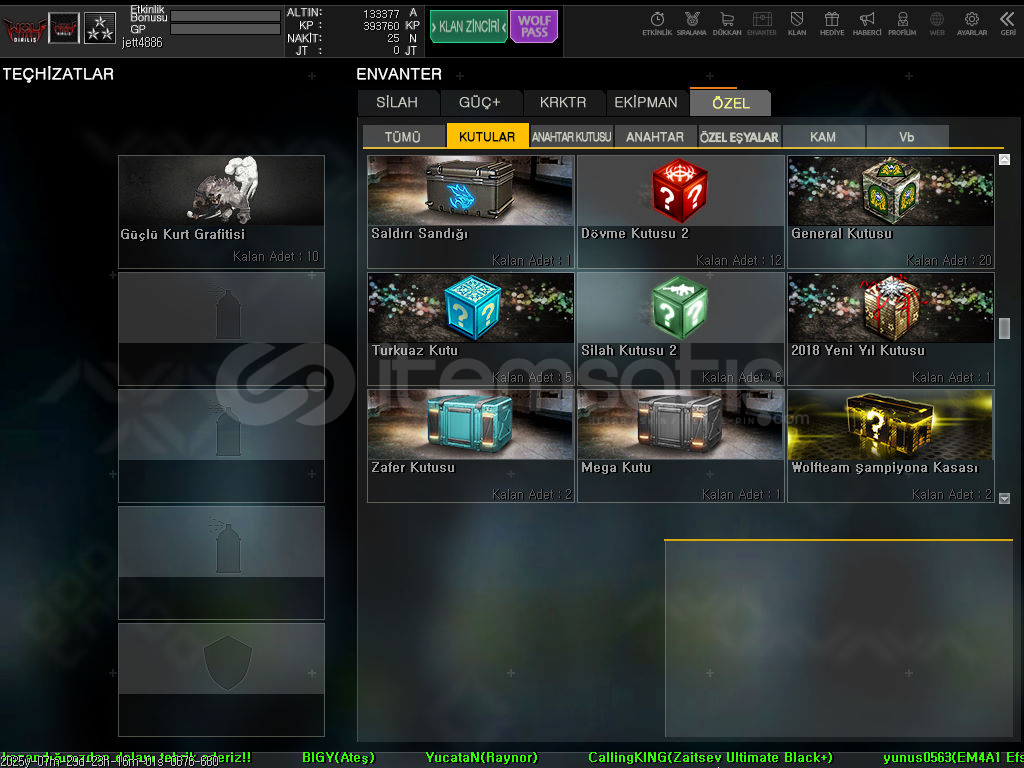Open the Klan shield icon
Image resolution: width=1024 pixels, height=768 pixels.
click(797, 24)
